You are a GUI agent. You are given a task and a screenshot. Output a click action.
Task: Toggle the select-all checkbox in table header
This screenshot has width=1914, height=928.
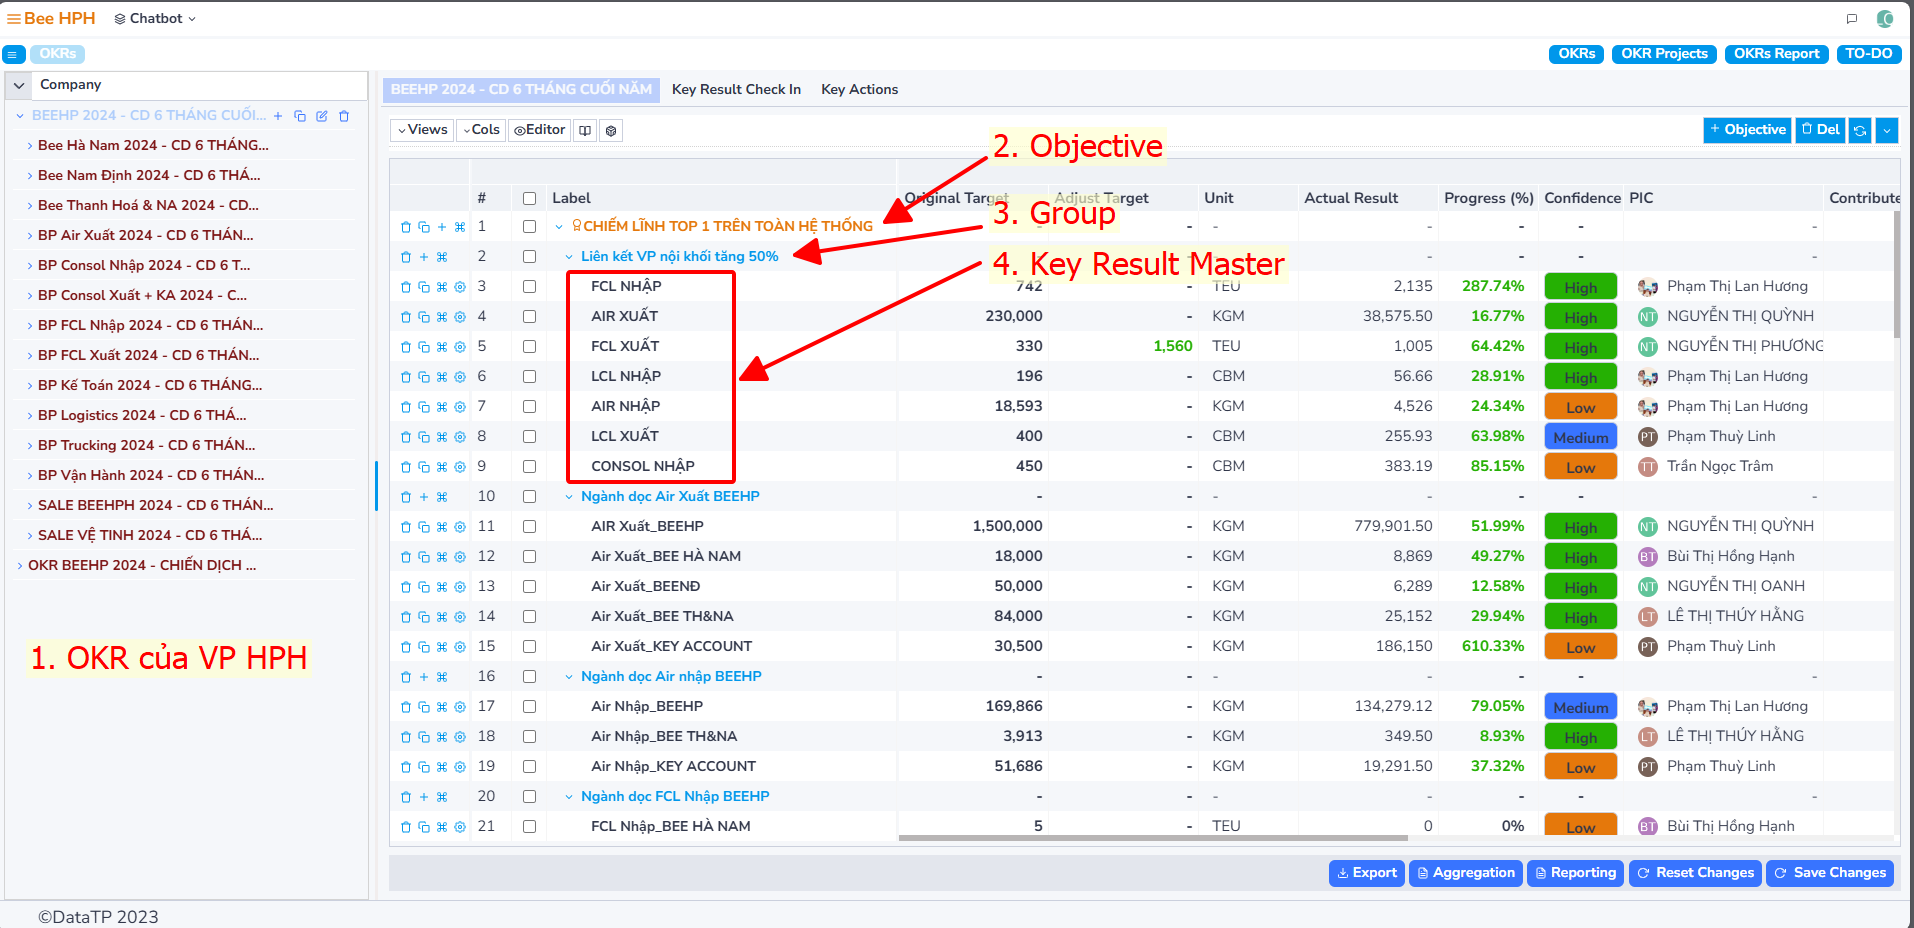(x=529, y=198)
